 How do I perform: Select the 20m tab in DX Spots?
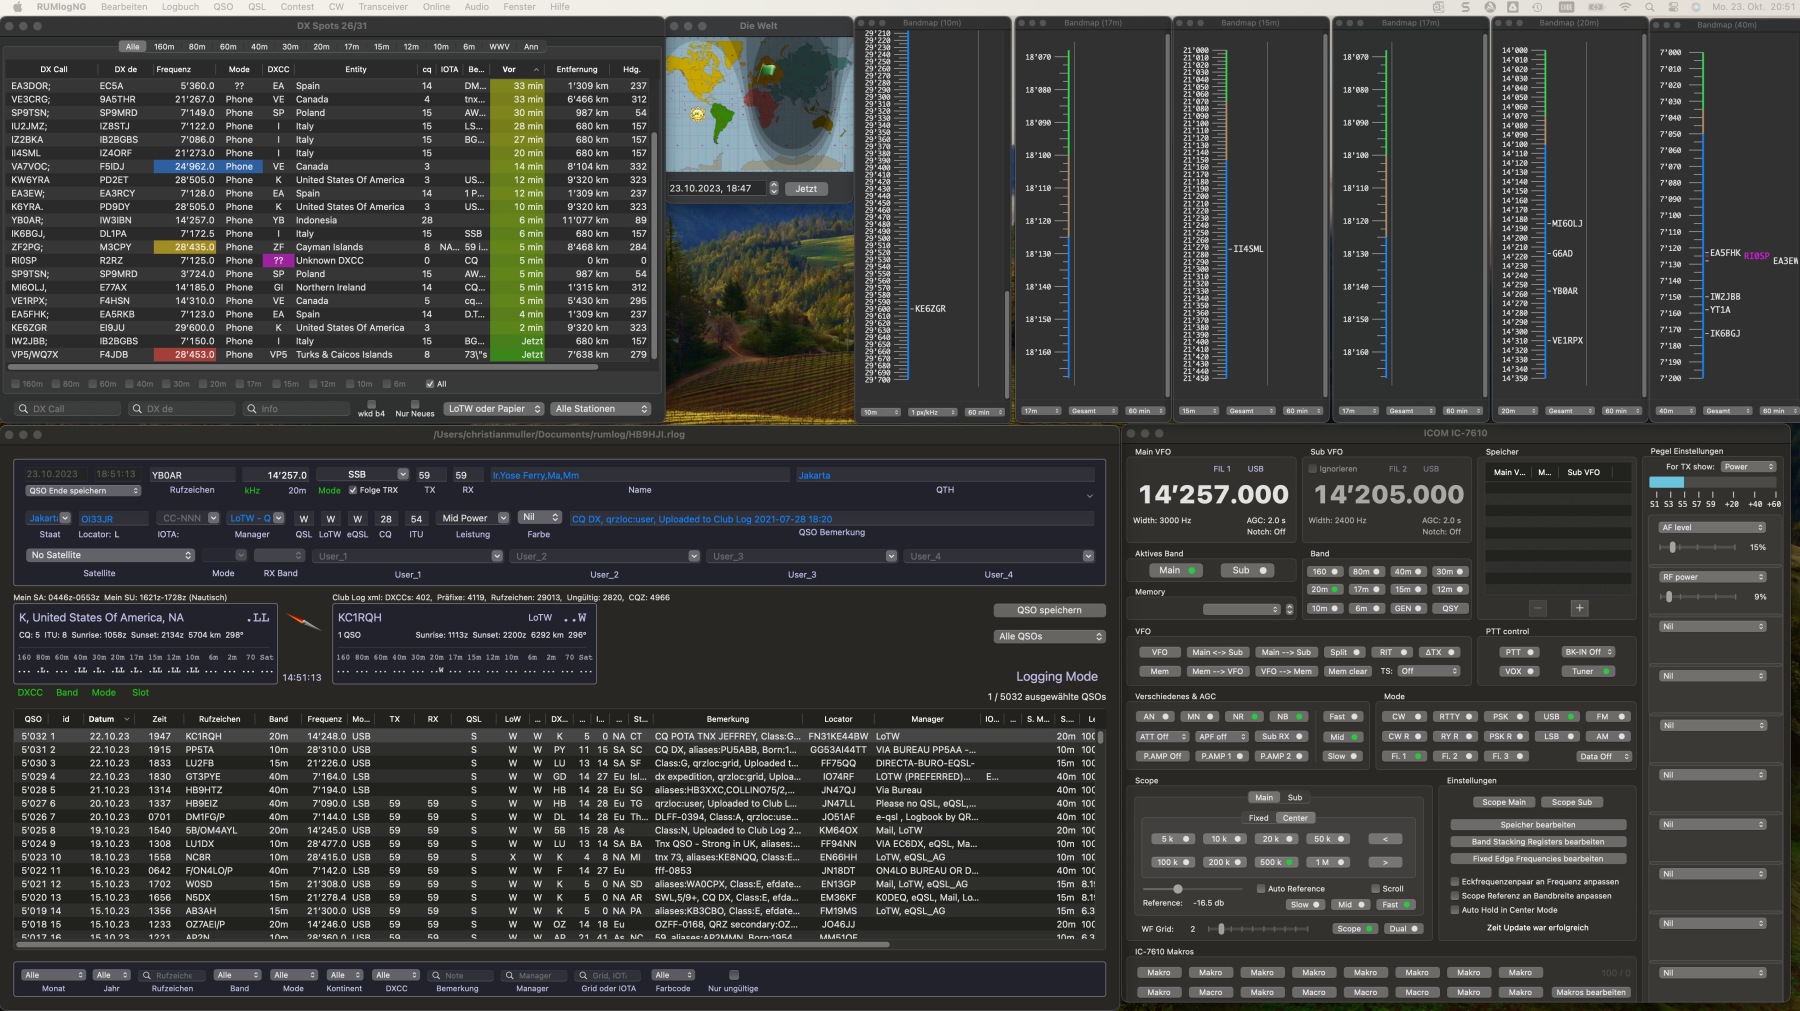pos(321,47)
